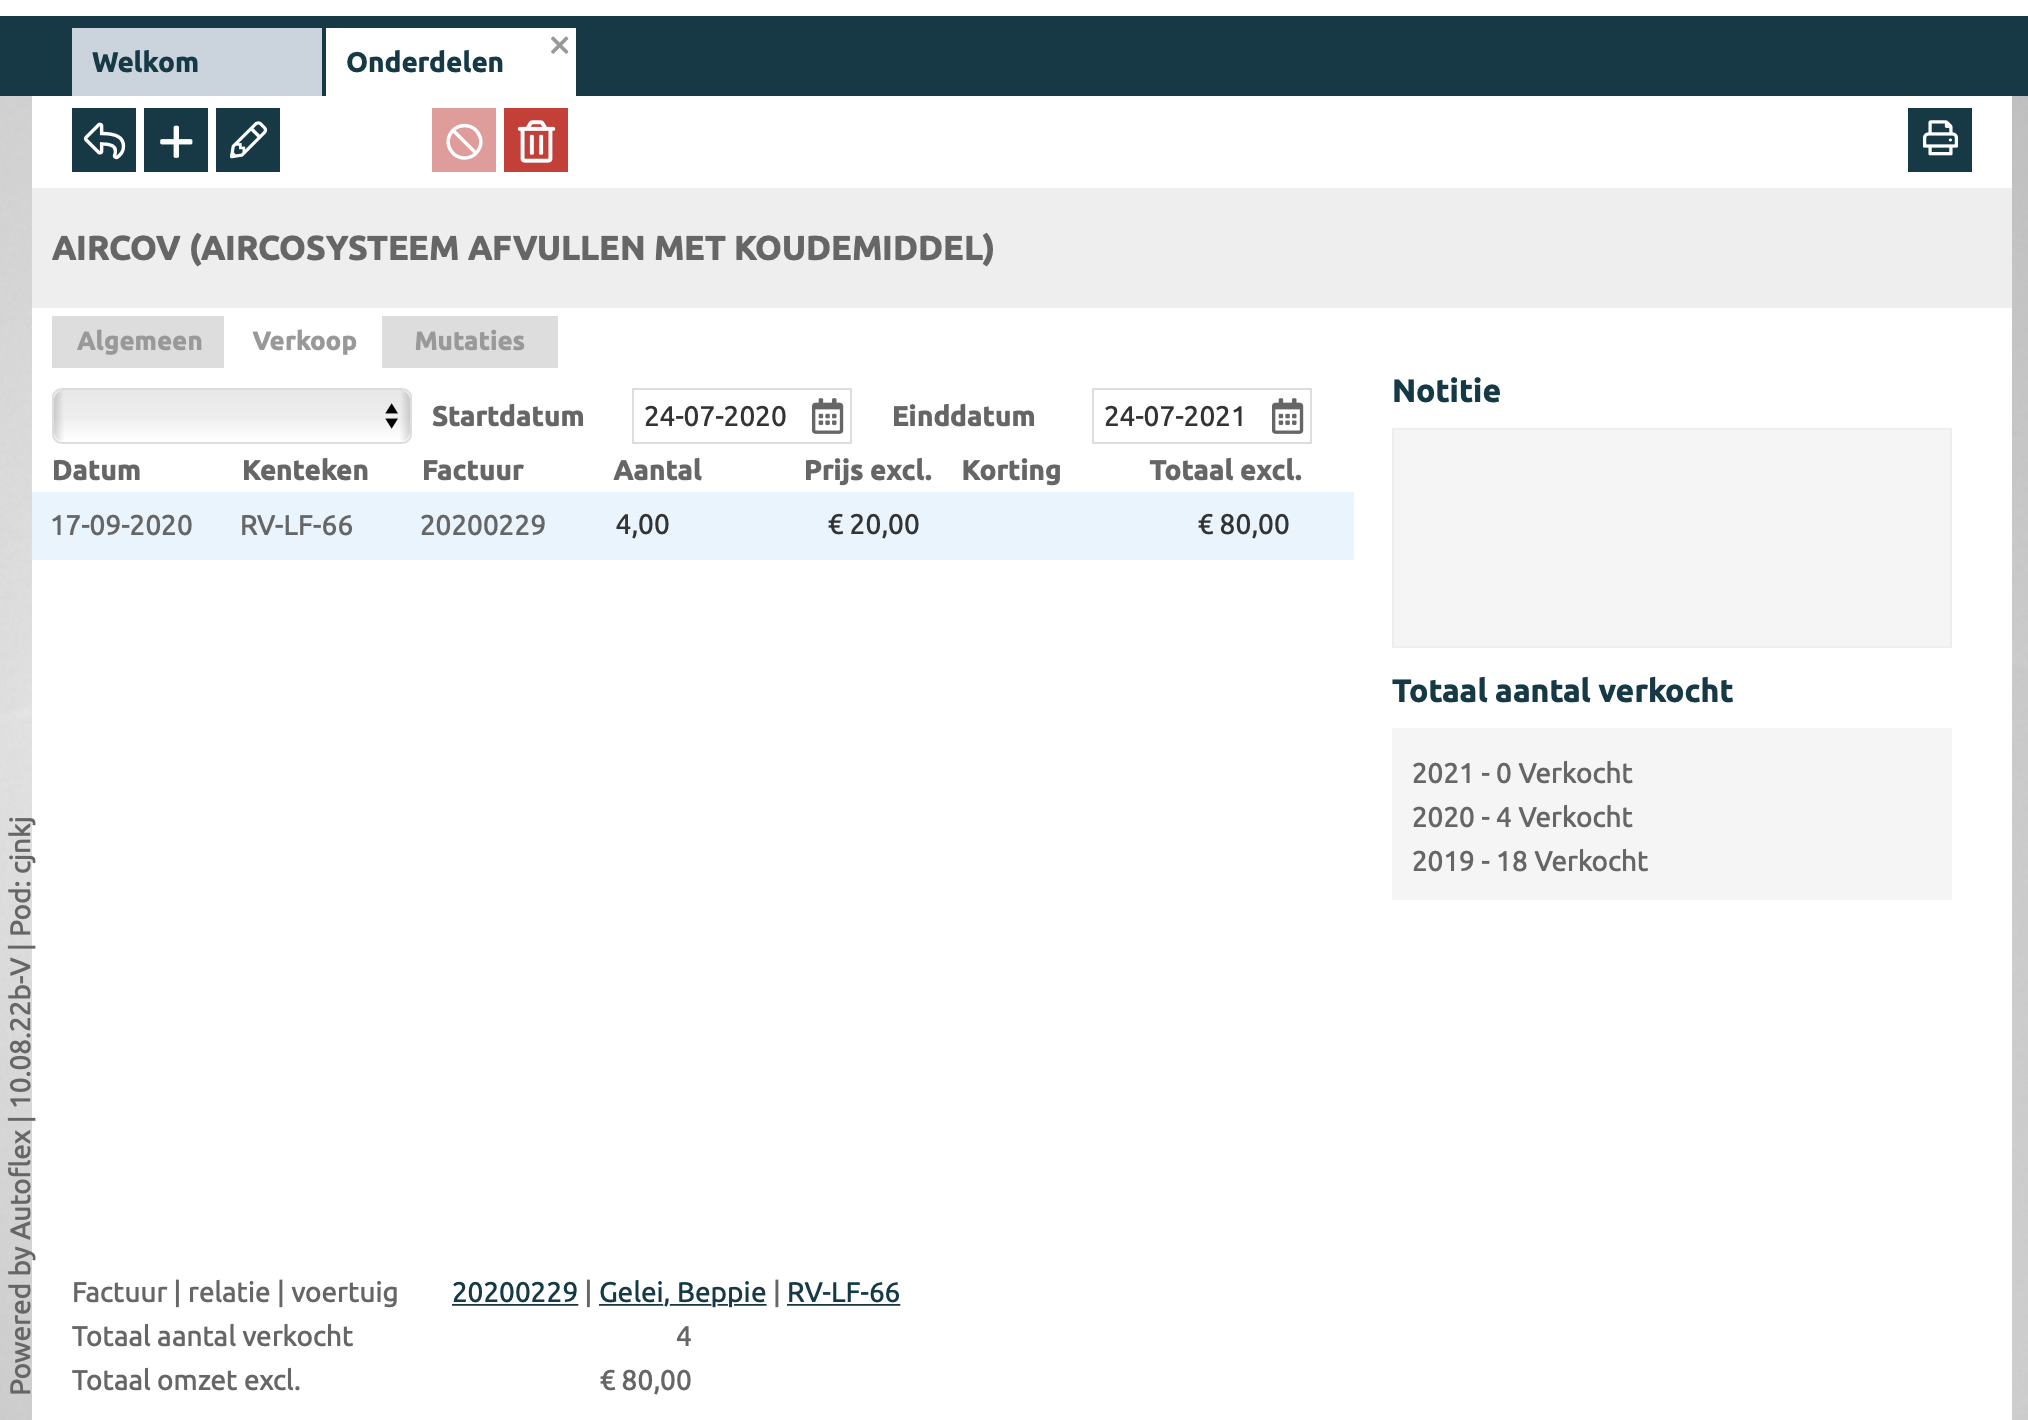Select the Verkoop tab
2028x1420 pixels.
click(304, 342)
